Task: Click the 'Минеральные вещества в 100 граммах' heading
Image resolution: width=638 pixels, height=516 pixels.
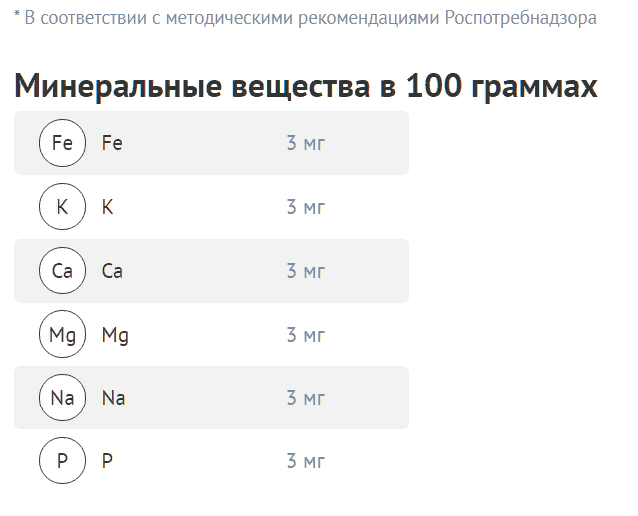Action: [x=306, y=87]
